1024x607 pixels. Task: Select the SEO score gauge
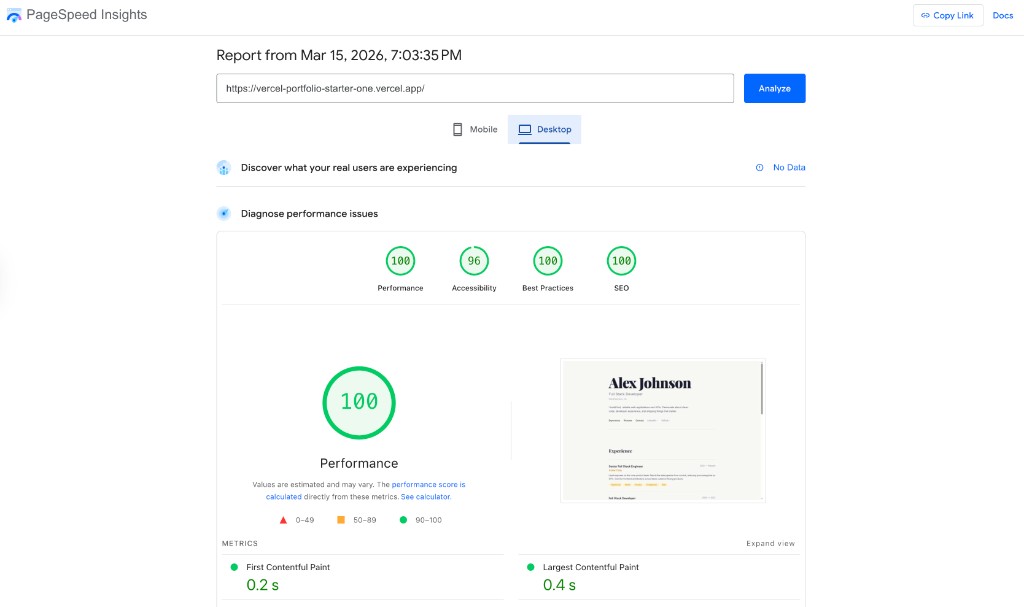[x=621, y=262]
